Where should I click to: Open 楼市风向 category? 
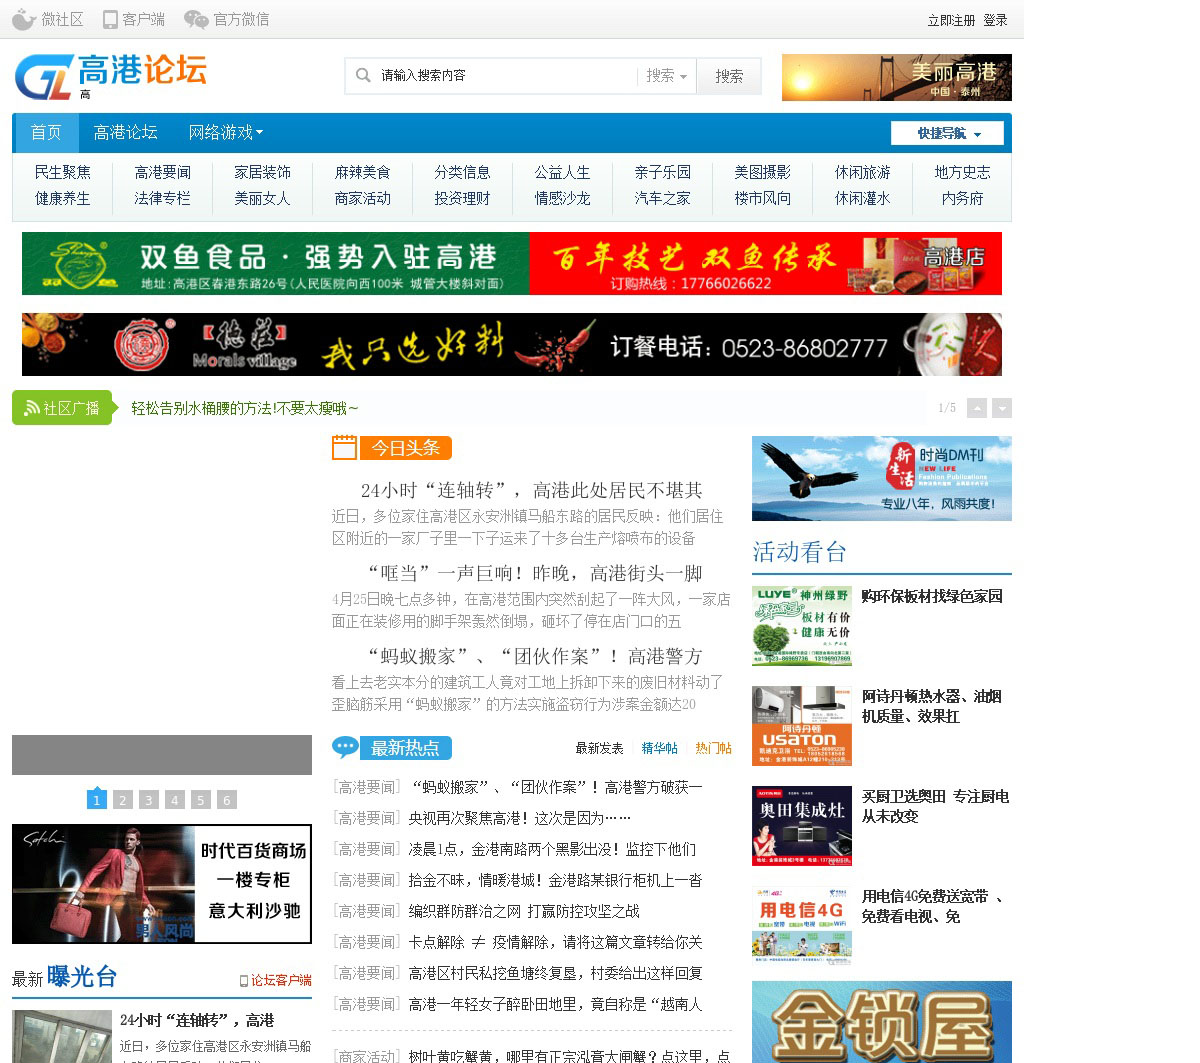pos(762,198)
